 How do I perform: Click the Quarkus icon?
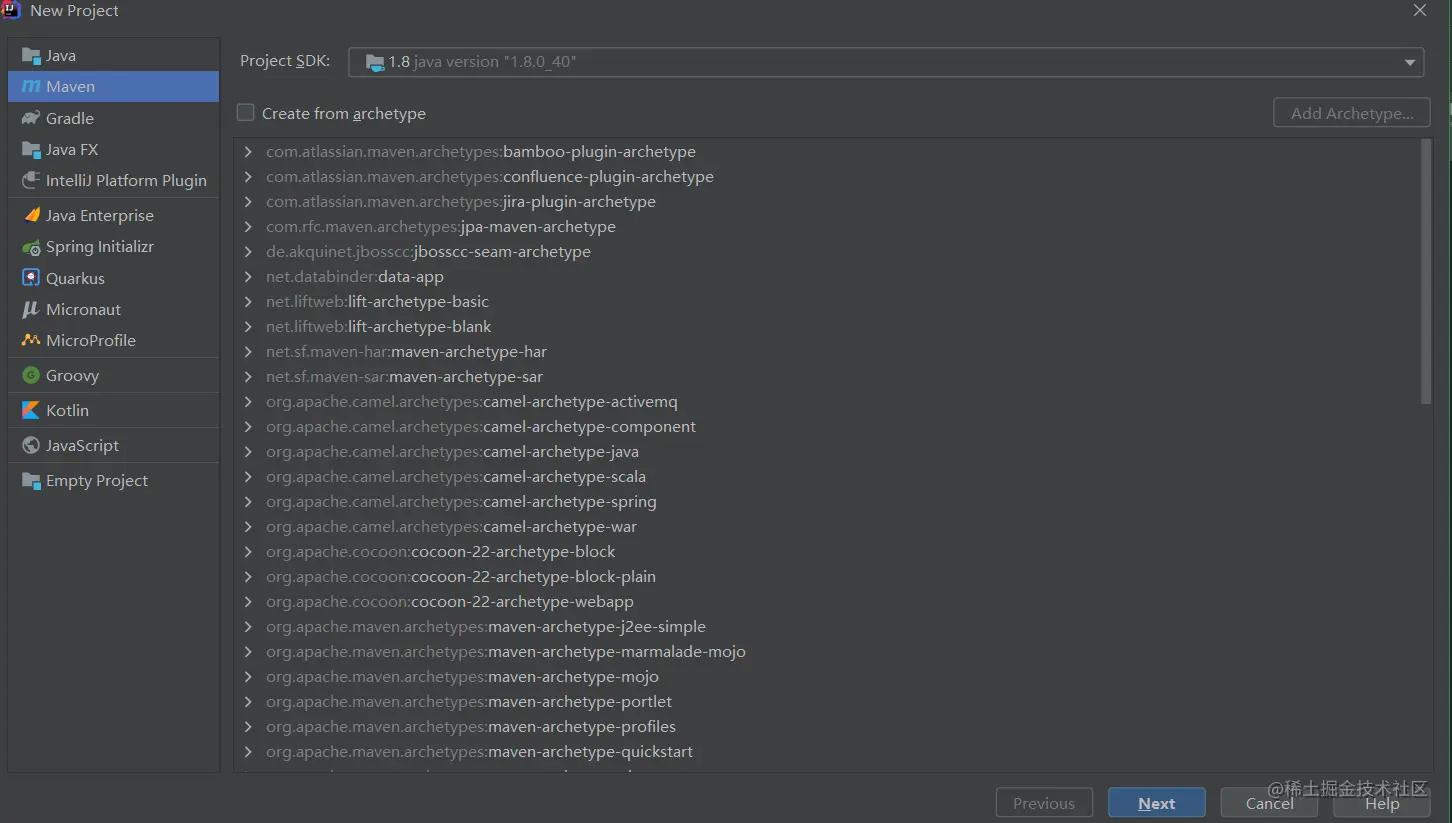pos(31,278)
